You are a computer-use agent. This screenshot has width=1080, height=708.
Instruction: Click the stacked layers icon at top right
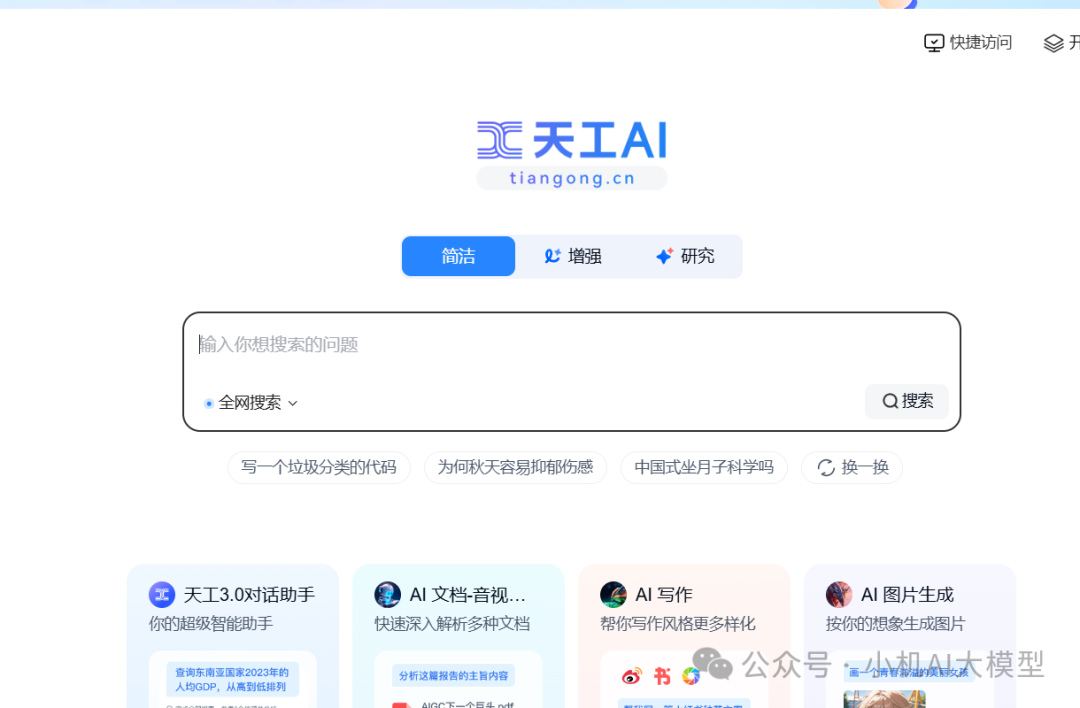[1053, 43]
